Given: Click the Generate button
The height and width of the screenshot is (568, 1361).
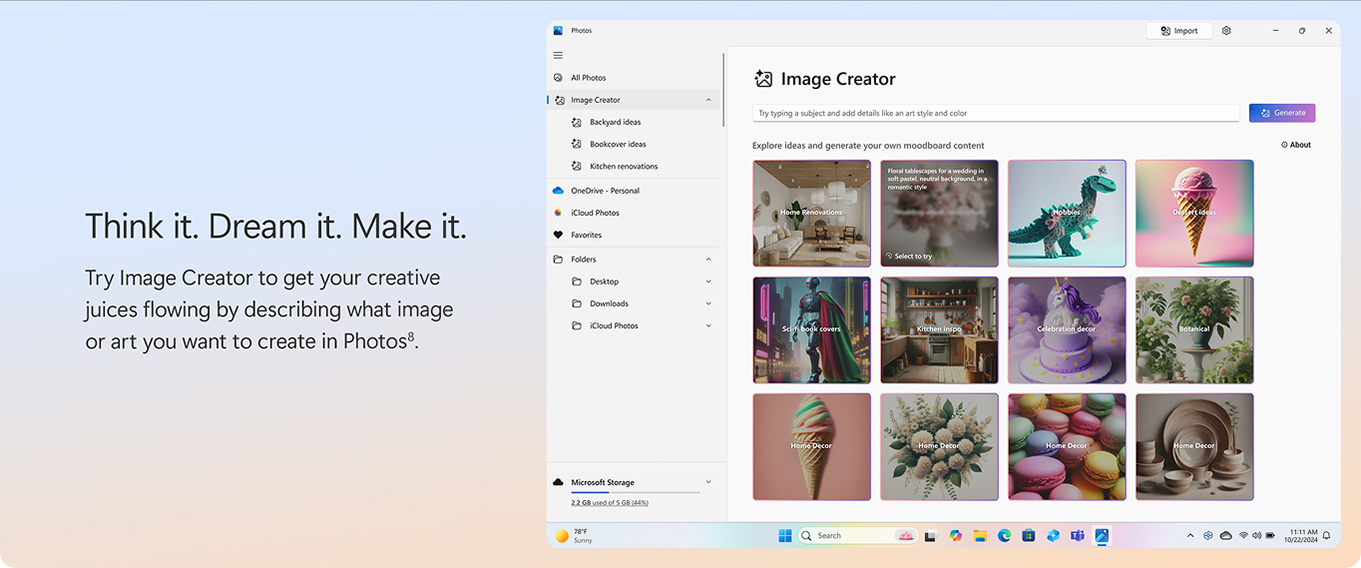Looking at the screenshot, I should pyautogui.click(x=1282, y=113).
